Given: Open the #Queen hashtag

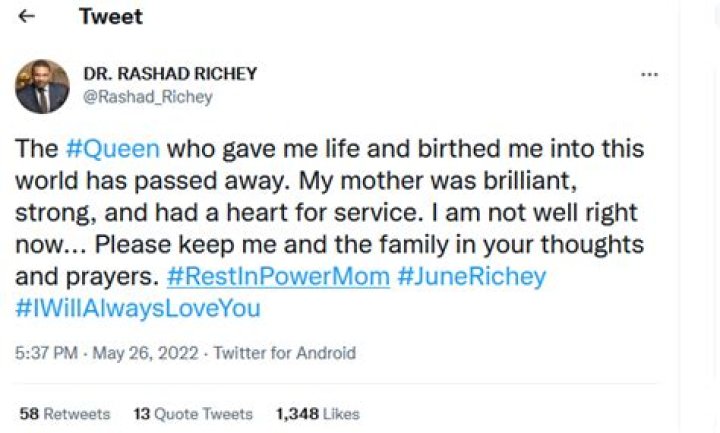Looking at the screenshot, I should coord(112,149).
